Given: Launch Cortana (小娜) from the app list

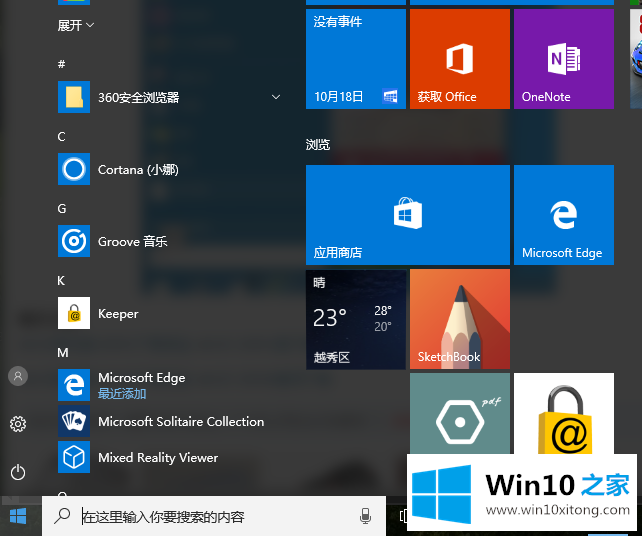Looking at the screenshot, I should 170,169.
